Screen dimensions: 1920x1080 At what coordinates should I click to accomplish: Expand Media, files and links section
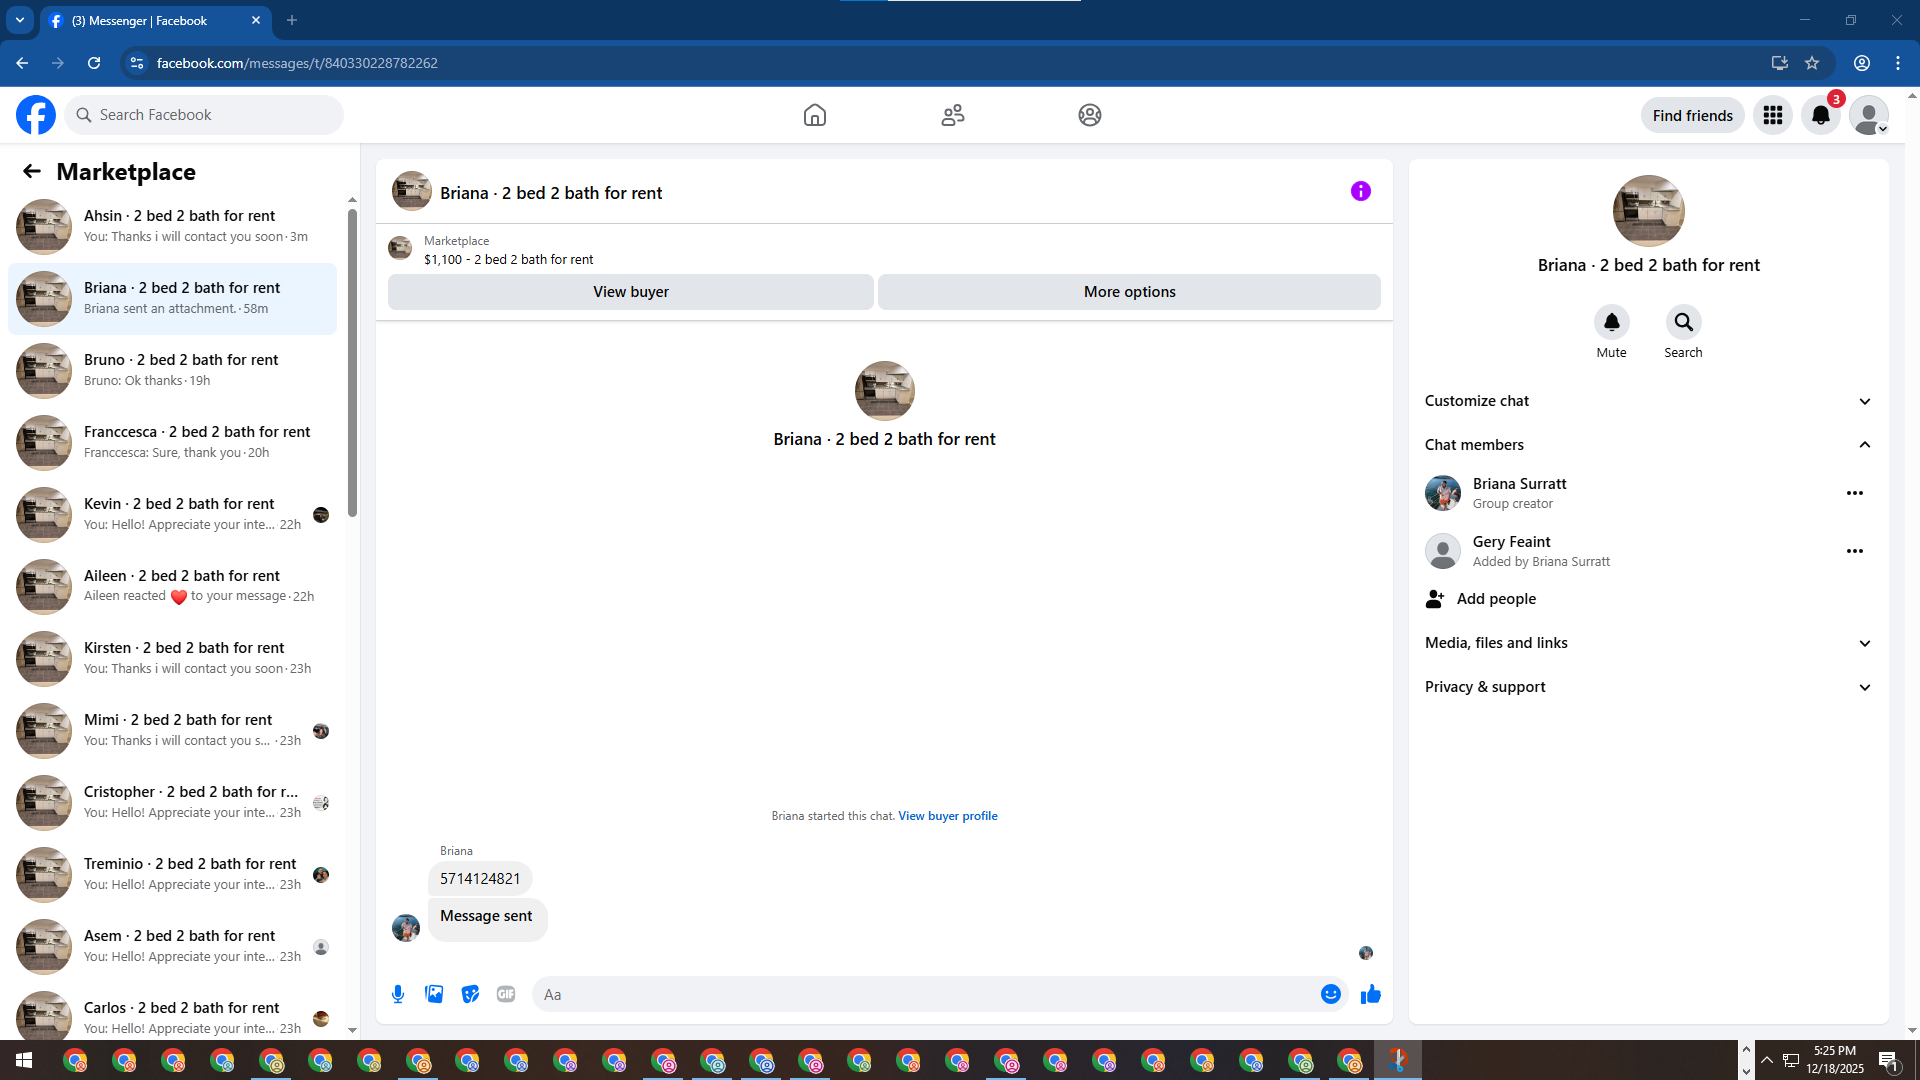click(1649, 643)
